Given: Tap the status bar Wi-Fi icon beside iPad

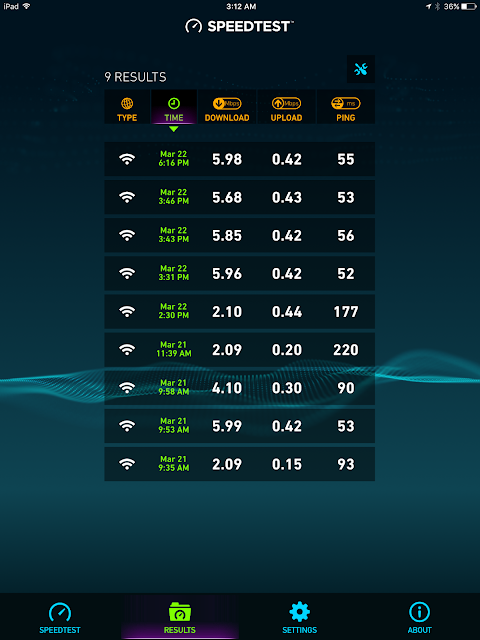Looking at the screenshot, I should 27,6.
